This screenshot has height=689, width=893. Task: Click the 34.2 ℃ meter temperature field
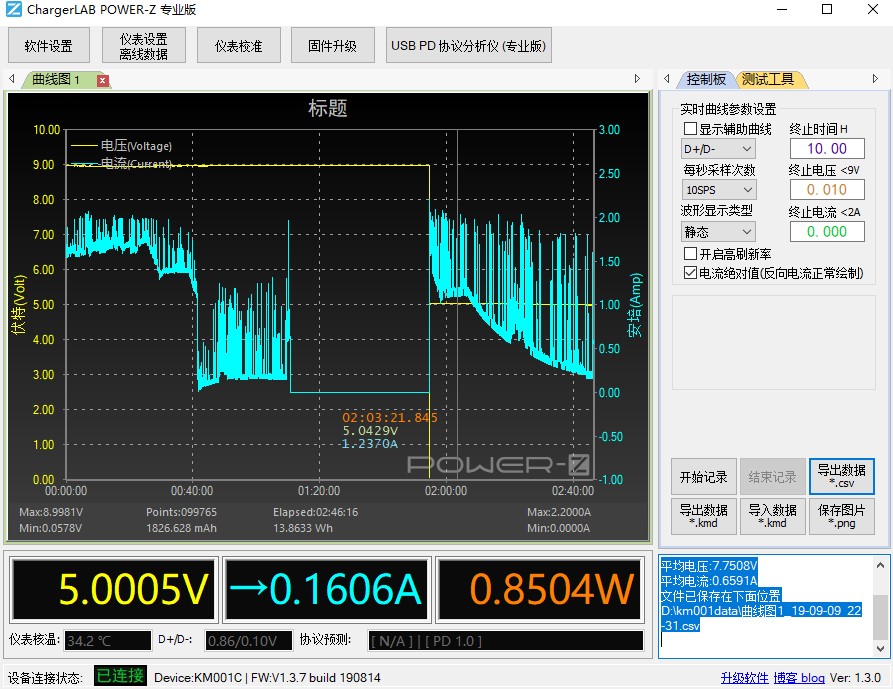tap(108, 641)
